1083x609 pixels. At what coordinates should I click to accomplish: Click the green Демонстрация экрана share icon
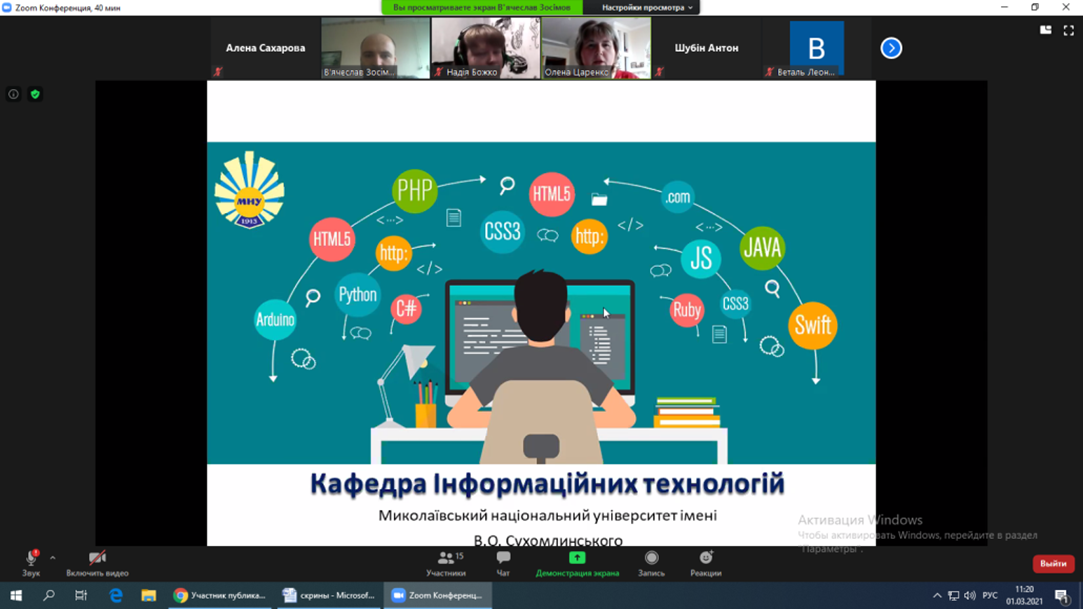click(x=577, y=558)
